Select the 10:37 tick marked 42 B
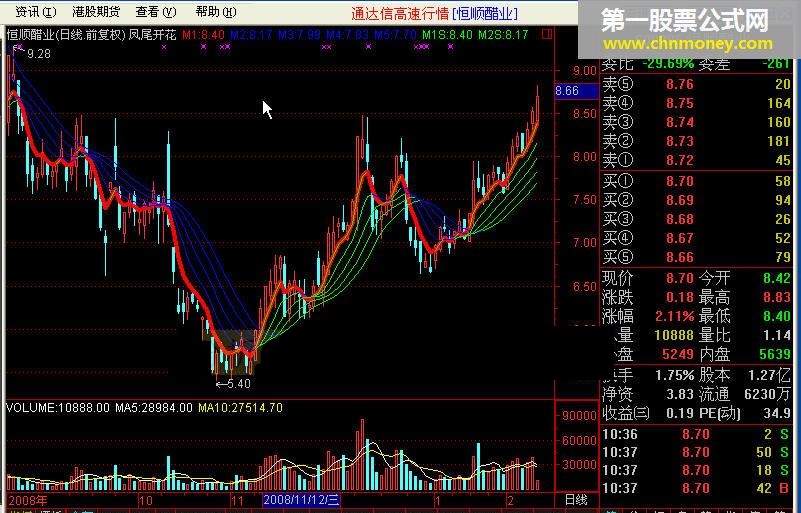The height and width of the screenshot is (513, 801). (695, 488)
